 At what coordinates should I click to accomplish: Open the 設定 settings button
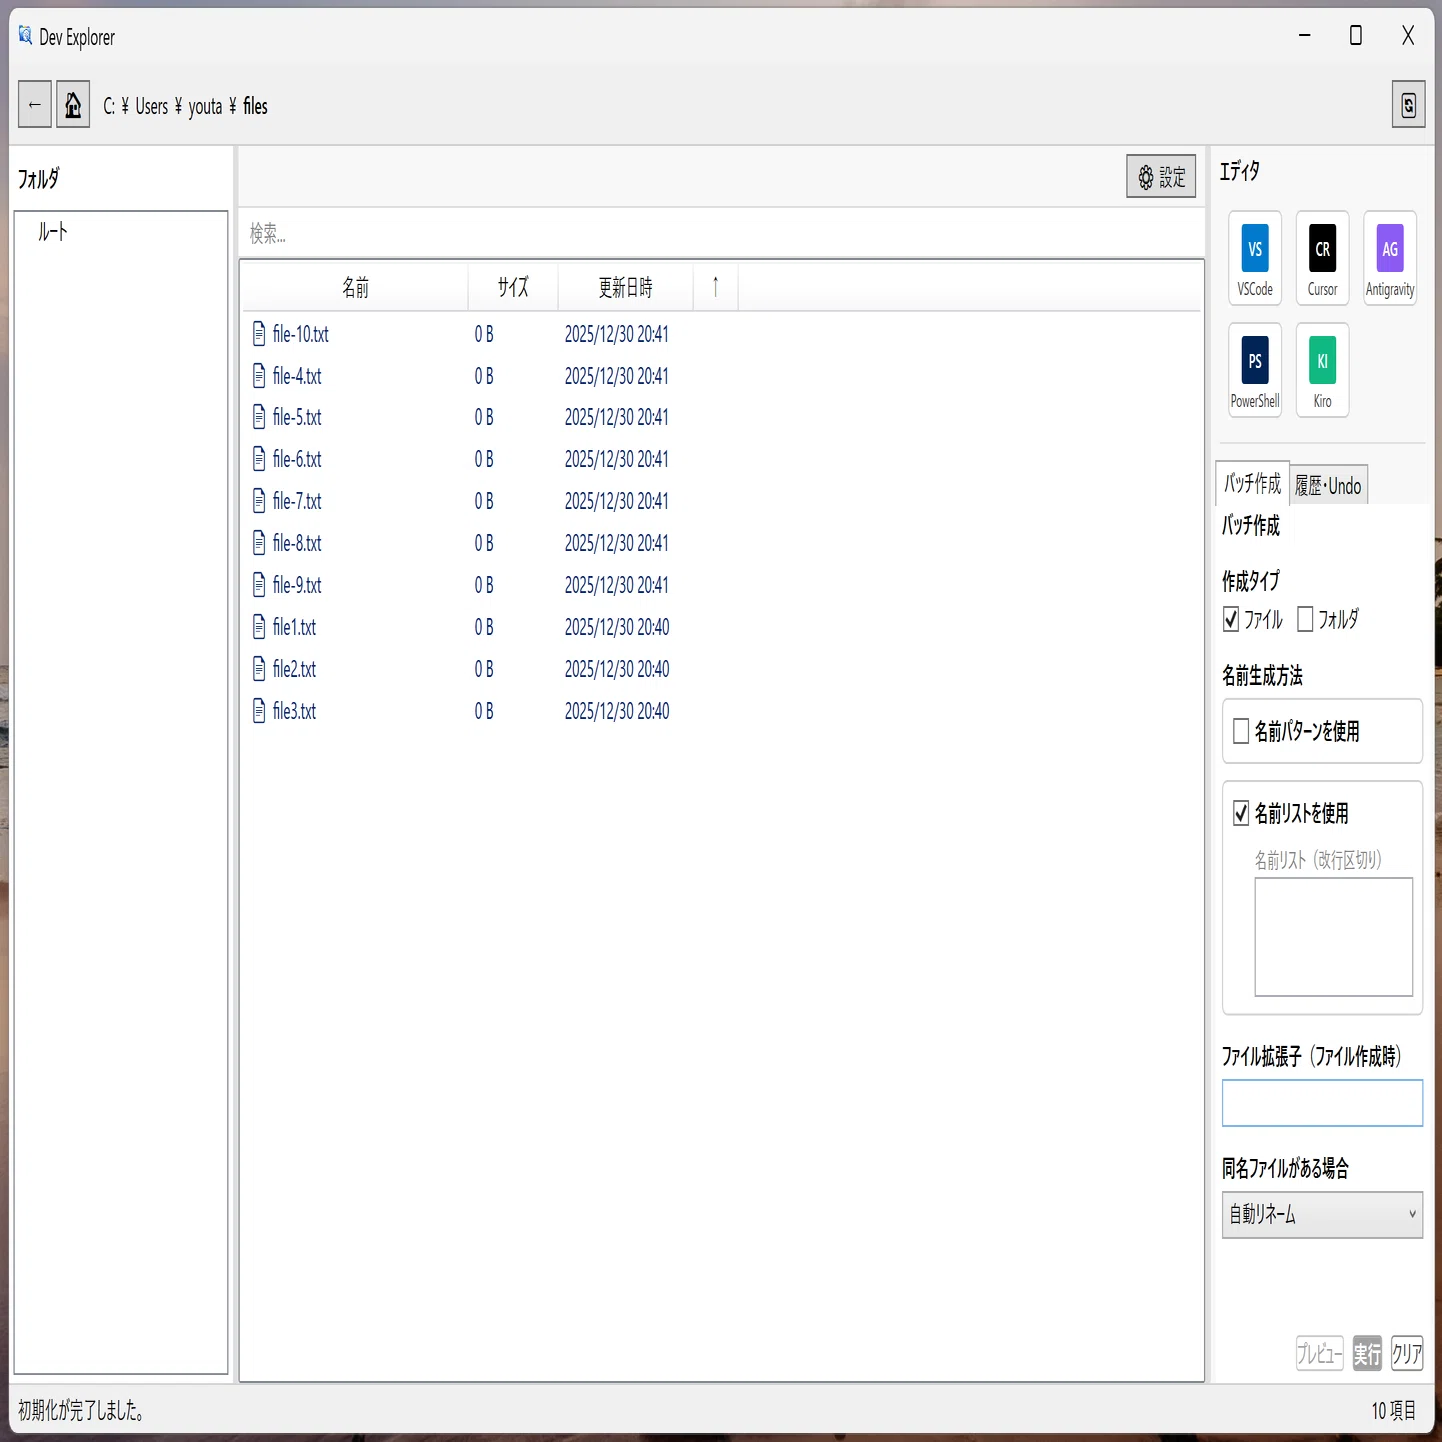click(x=1161, y=177)
